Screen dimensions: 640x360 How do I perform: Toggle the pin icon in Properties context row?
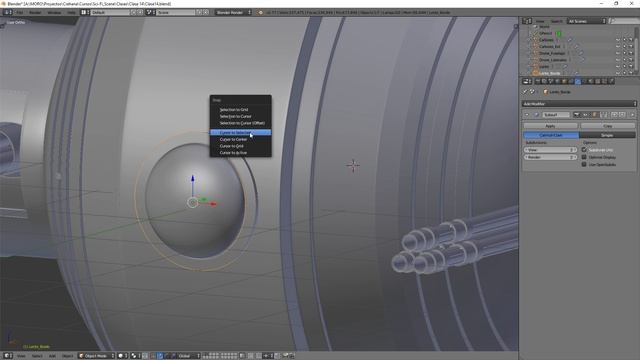[525, 92]
